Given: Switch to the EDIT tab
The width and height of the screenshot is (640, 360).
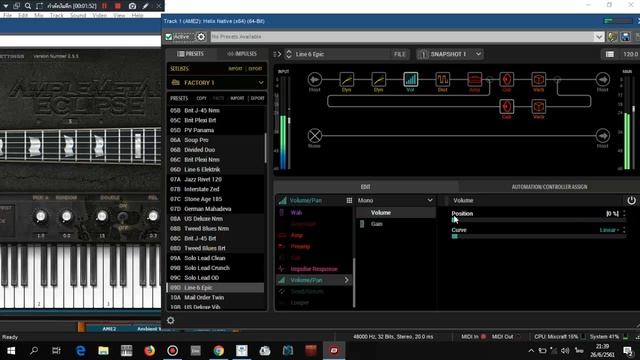Looking at the screenshot, I should tap(366, 187).
